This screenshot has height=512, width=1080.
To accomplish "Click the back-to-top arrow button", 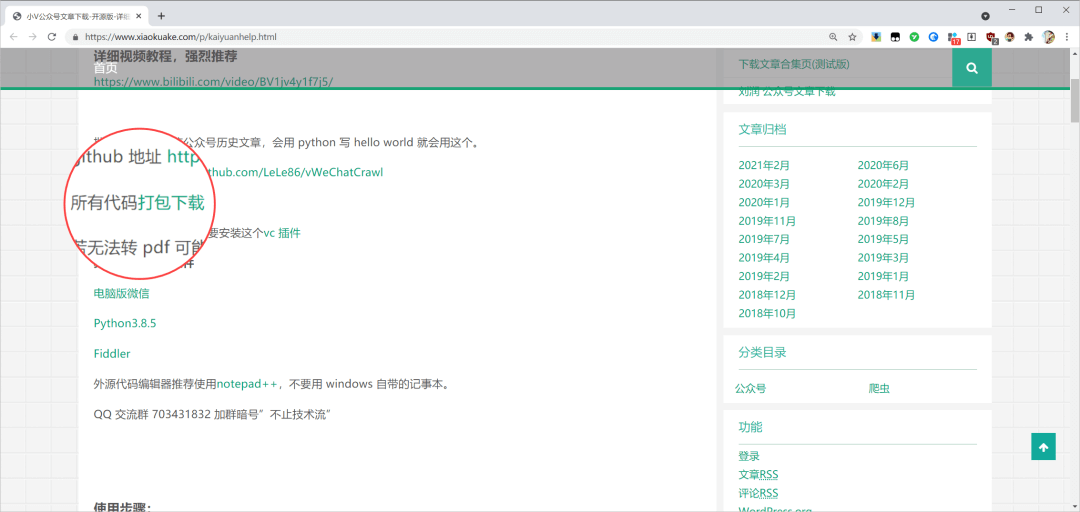I will [x=1043, y=447].
